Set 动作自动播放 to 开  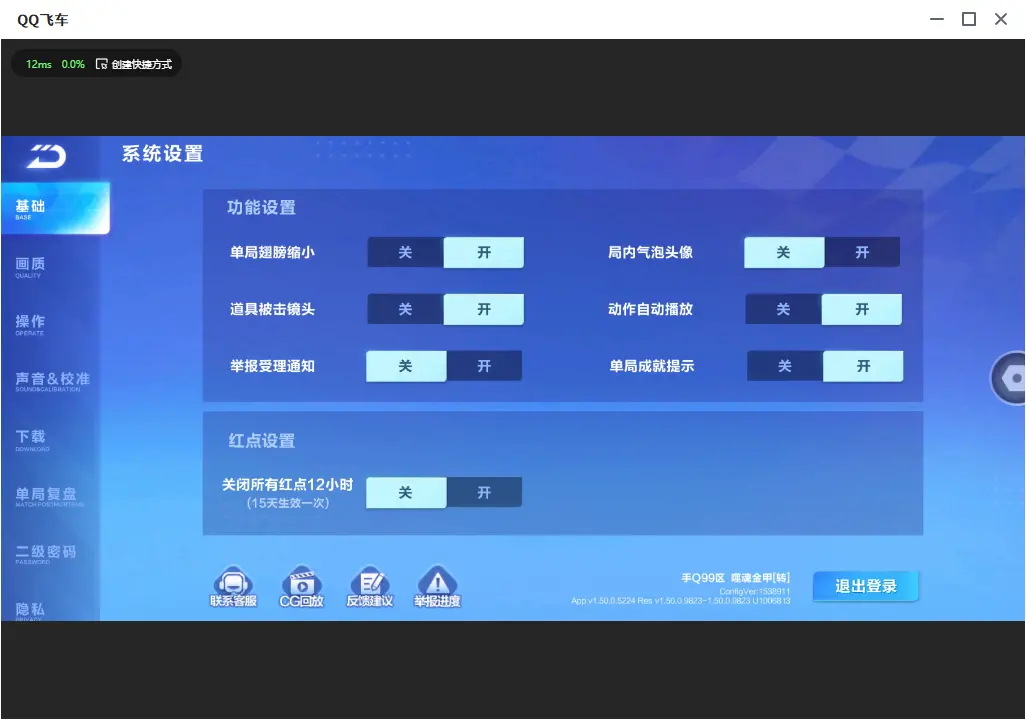[862, 310]
